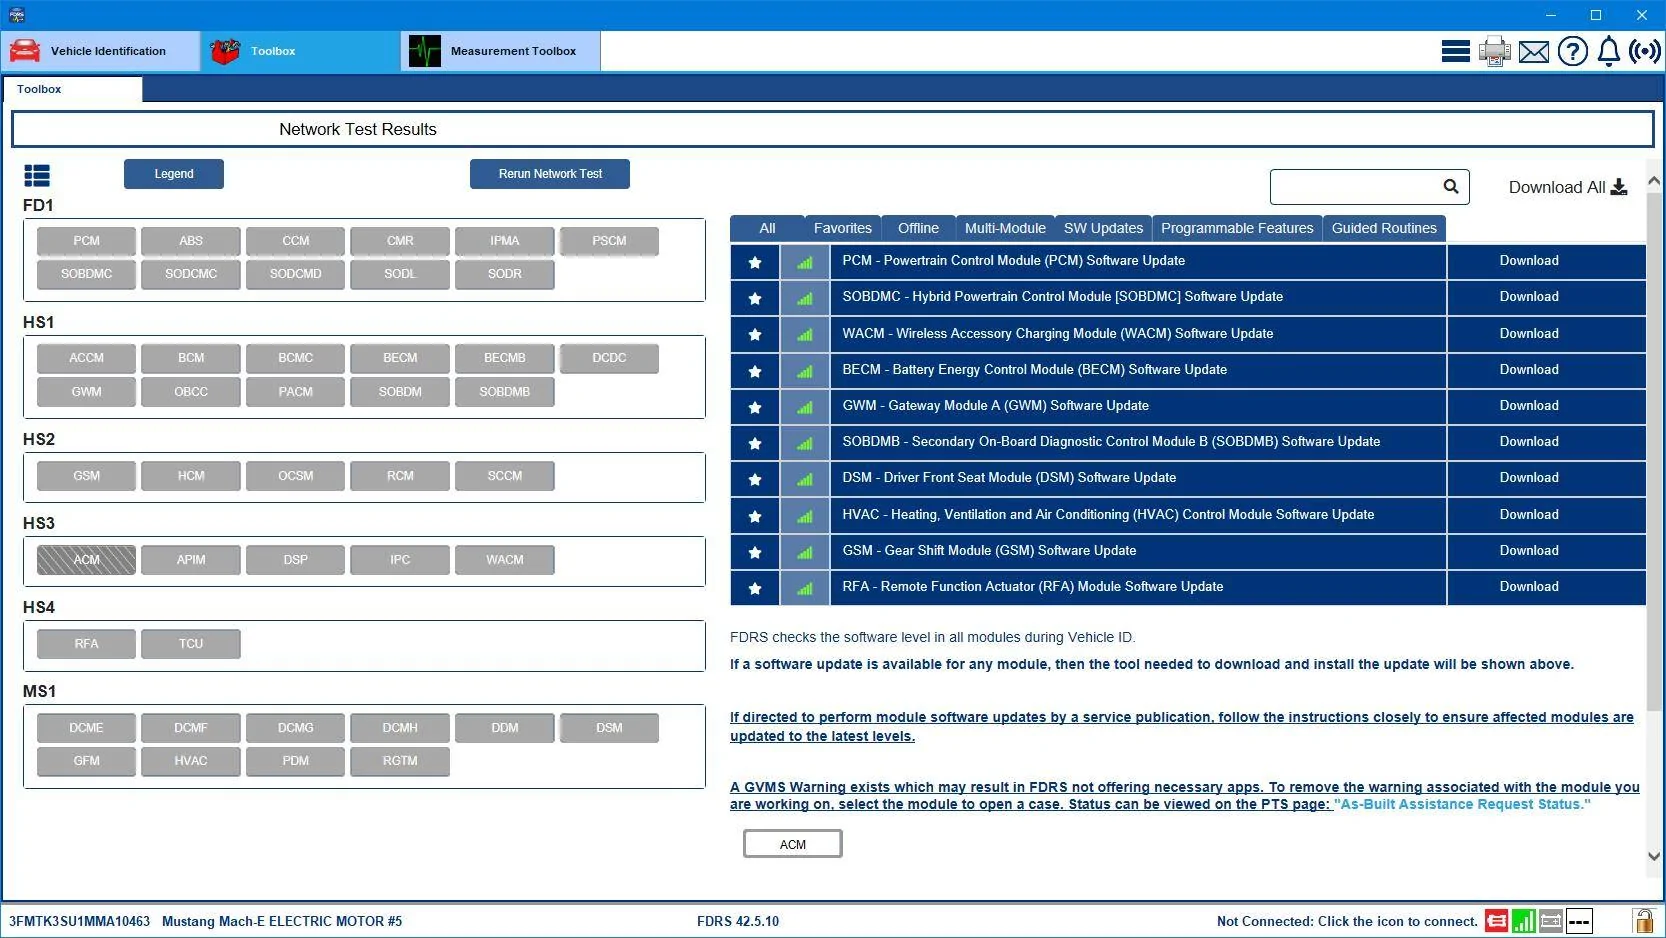Screen dimensions: 1666x938
Task: Toggle favorite star for RFA Module Software Update
Action: coord(755,588)
